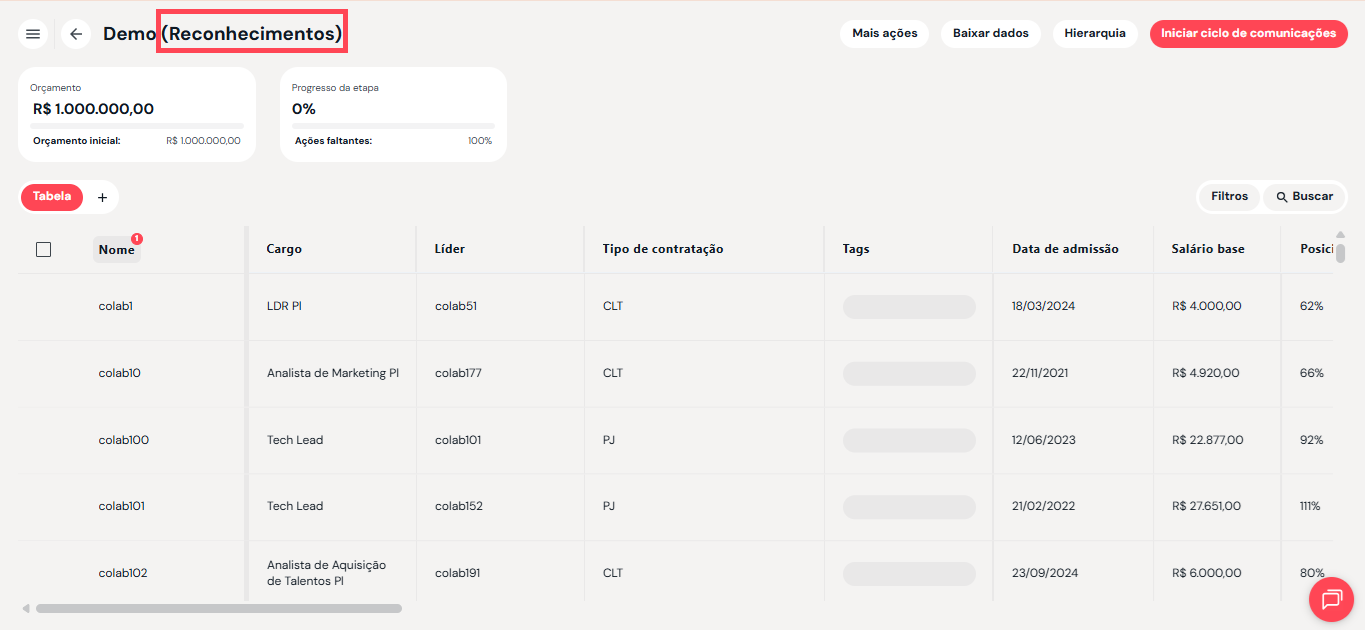Click the Cargo column header

coord(284,249)
